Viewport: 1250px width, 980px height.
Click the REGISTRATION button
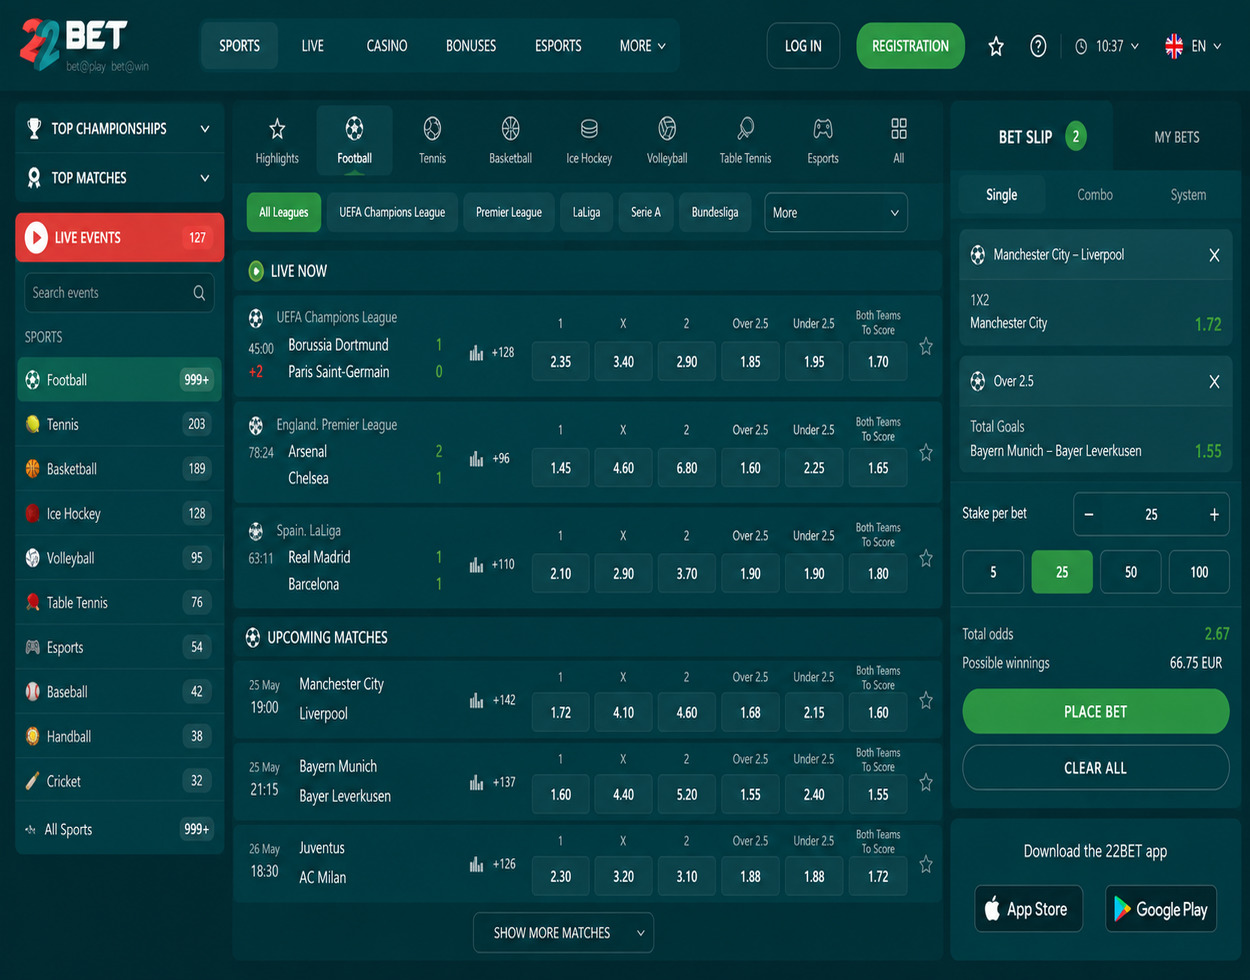click(x=910, y=46)
